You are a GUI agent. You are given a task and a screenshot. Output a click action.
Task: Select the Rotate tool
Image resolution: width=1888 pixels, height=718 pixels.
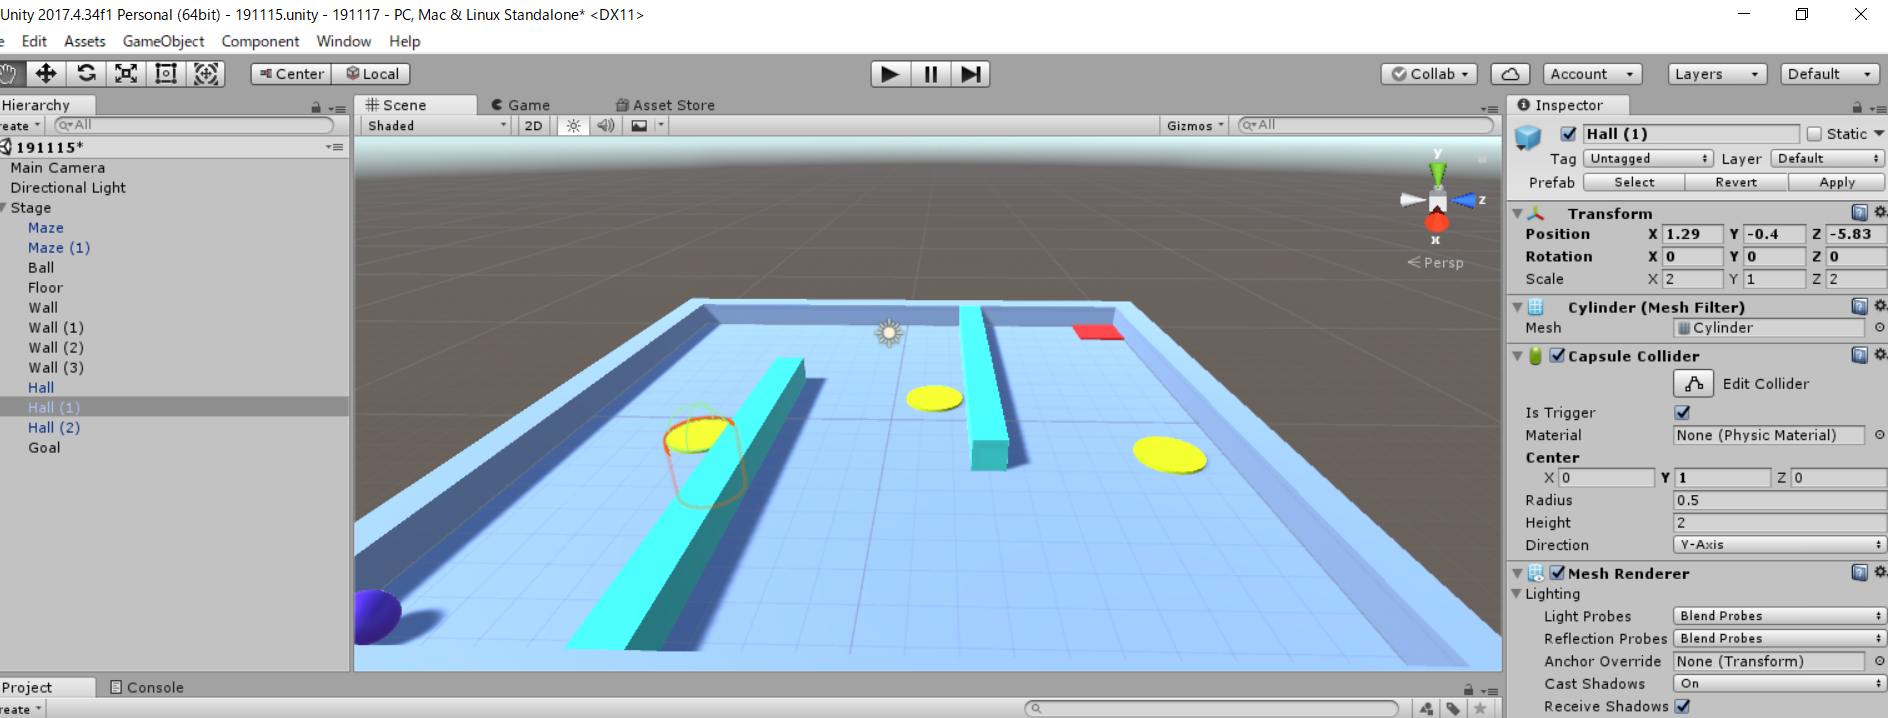coord(86,73)
